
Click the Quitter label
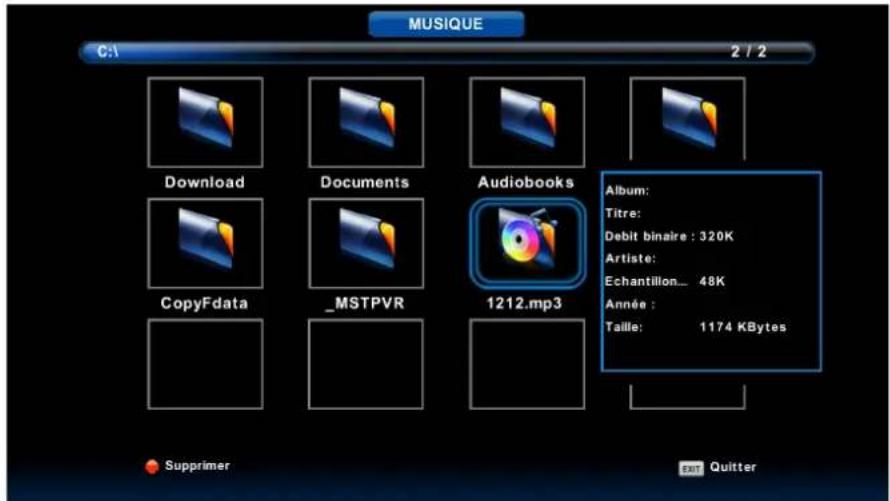tap(733, 467)
